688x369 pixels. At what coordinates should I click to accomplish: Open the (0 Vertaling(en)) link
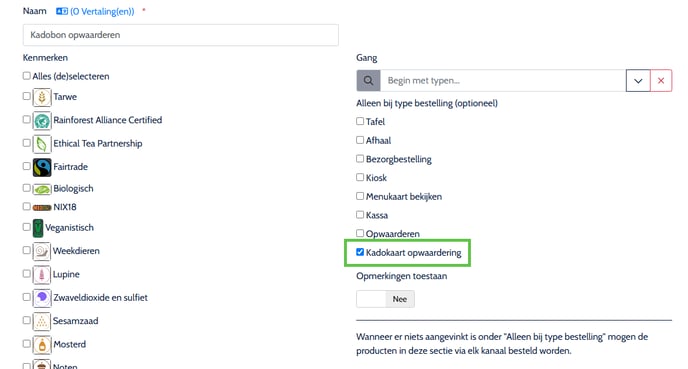102,12
